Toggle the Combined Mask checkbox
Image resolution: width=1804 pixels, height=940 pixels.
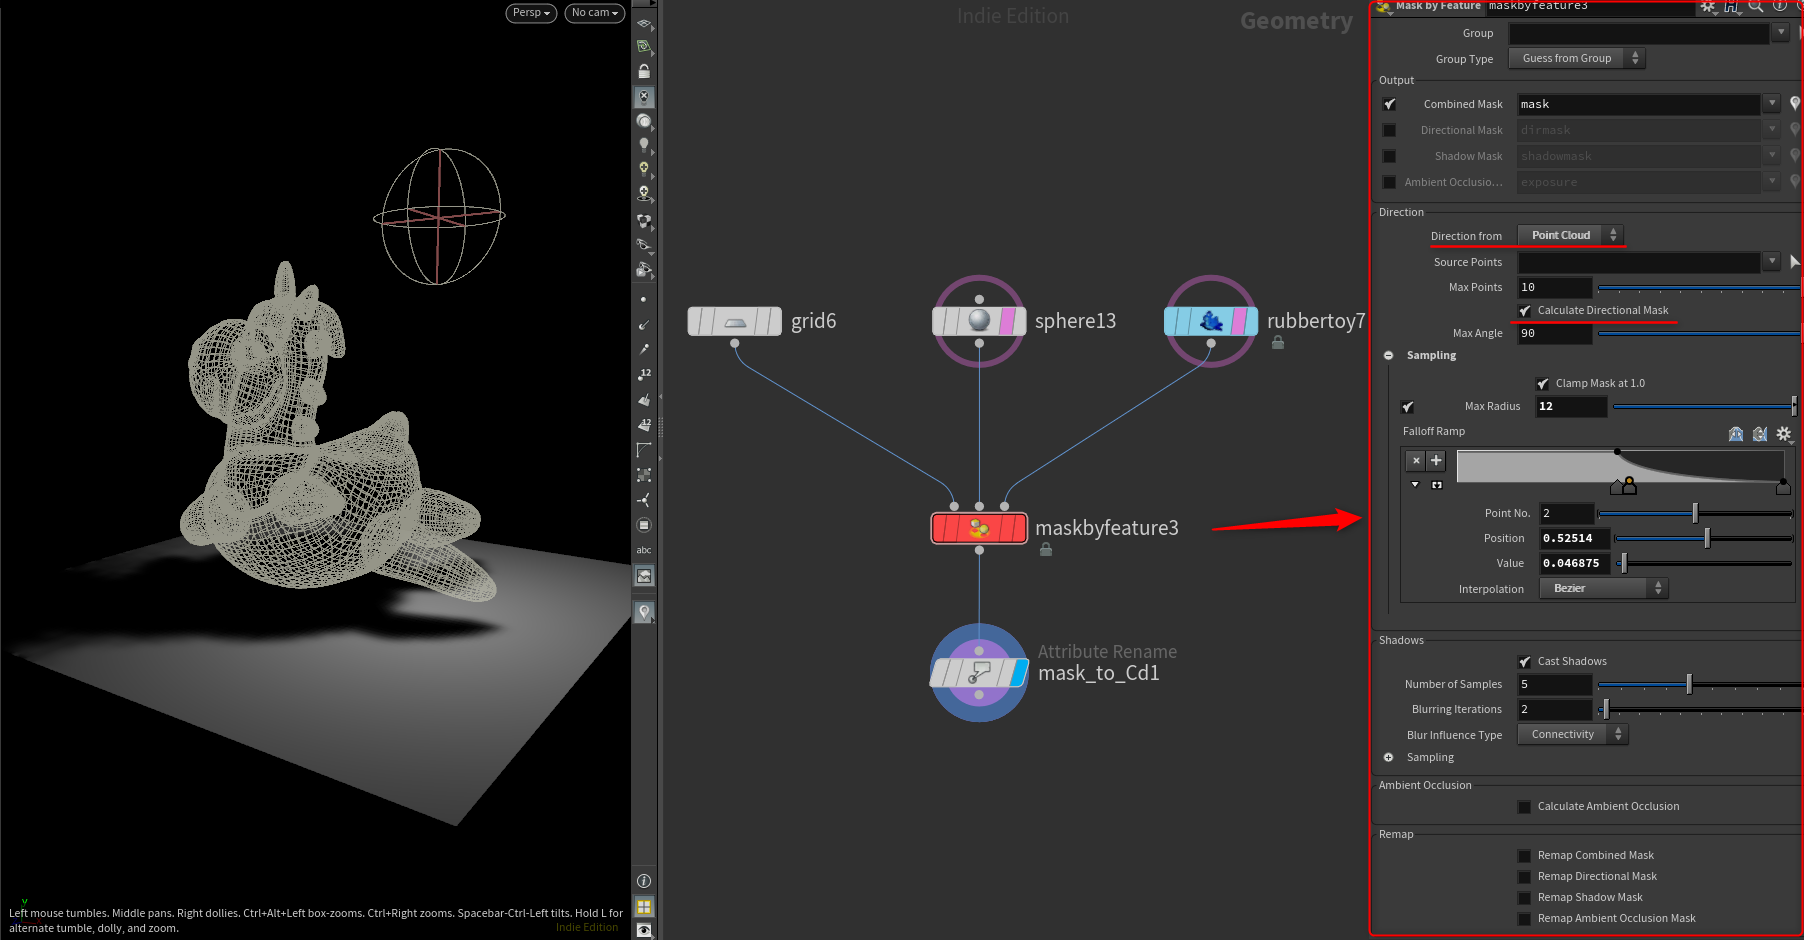click(x=1390, y=104)
